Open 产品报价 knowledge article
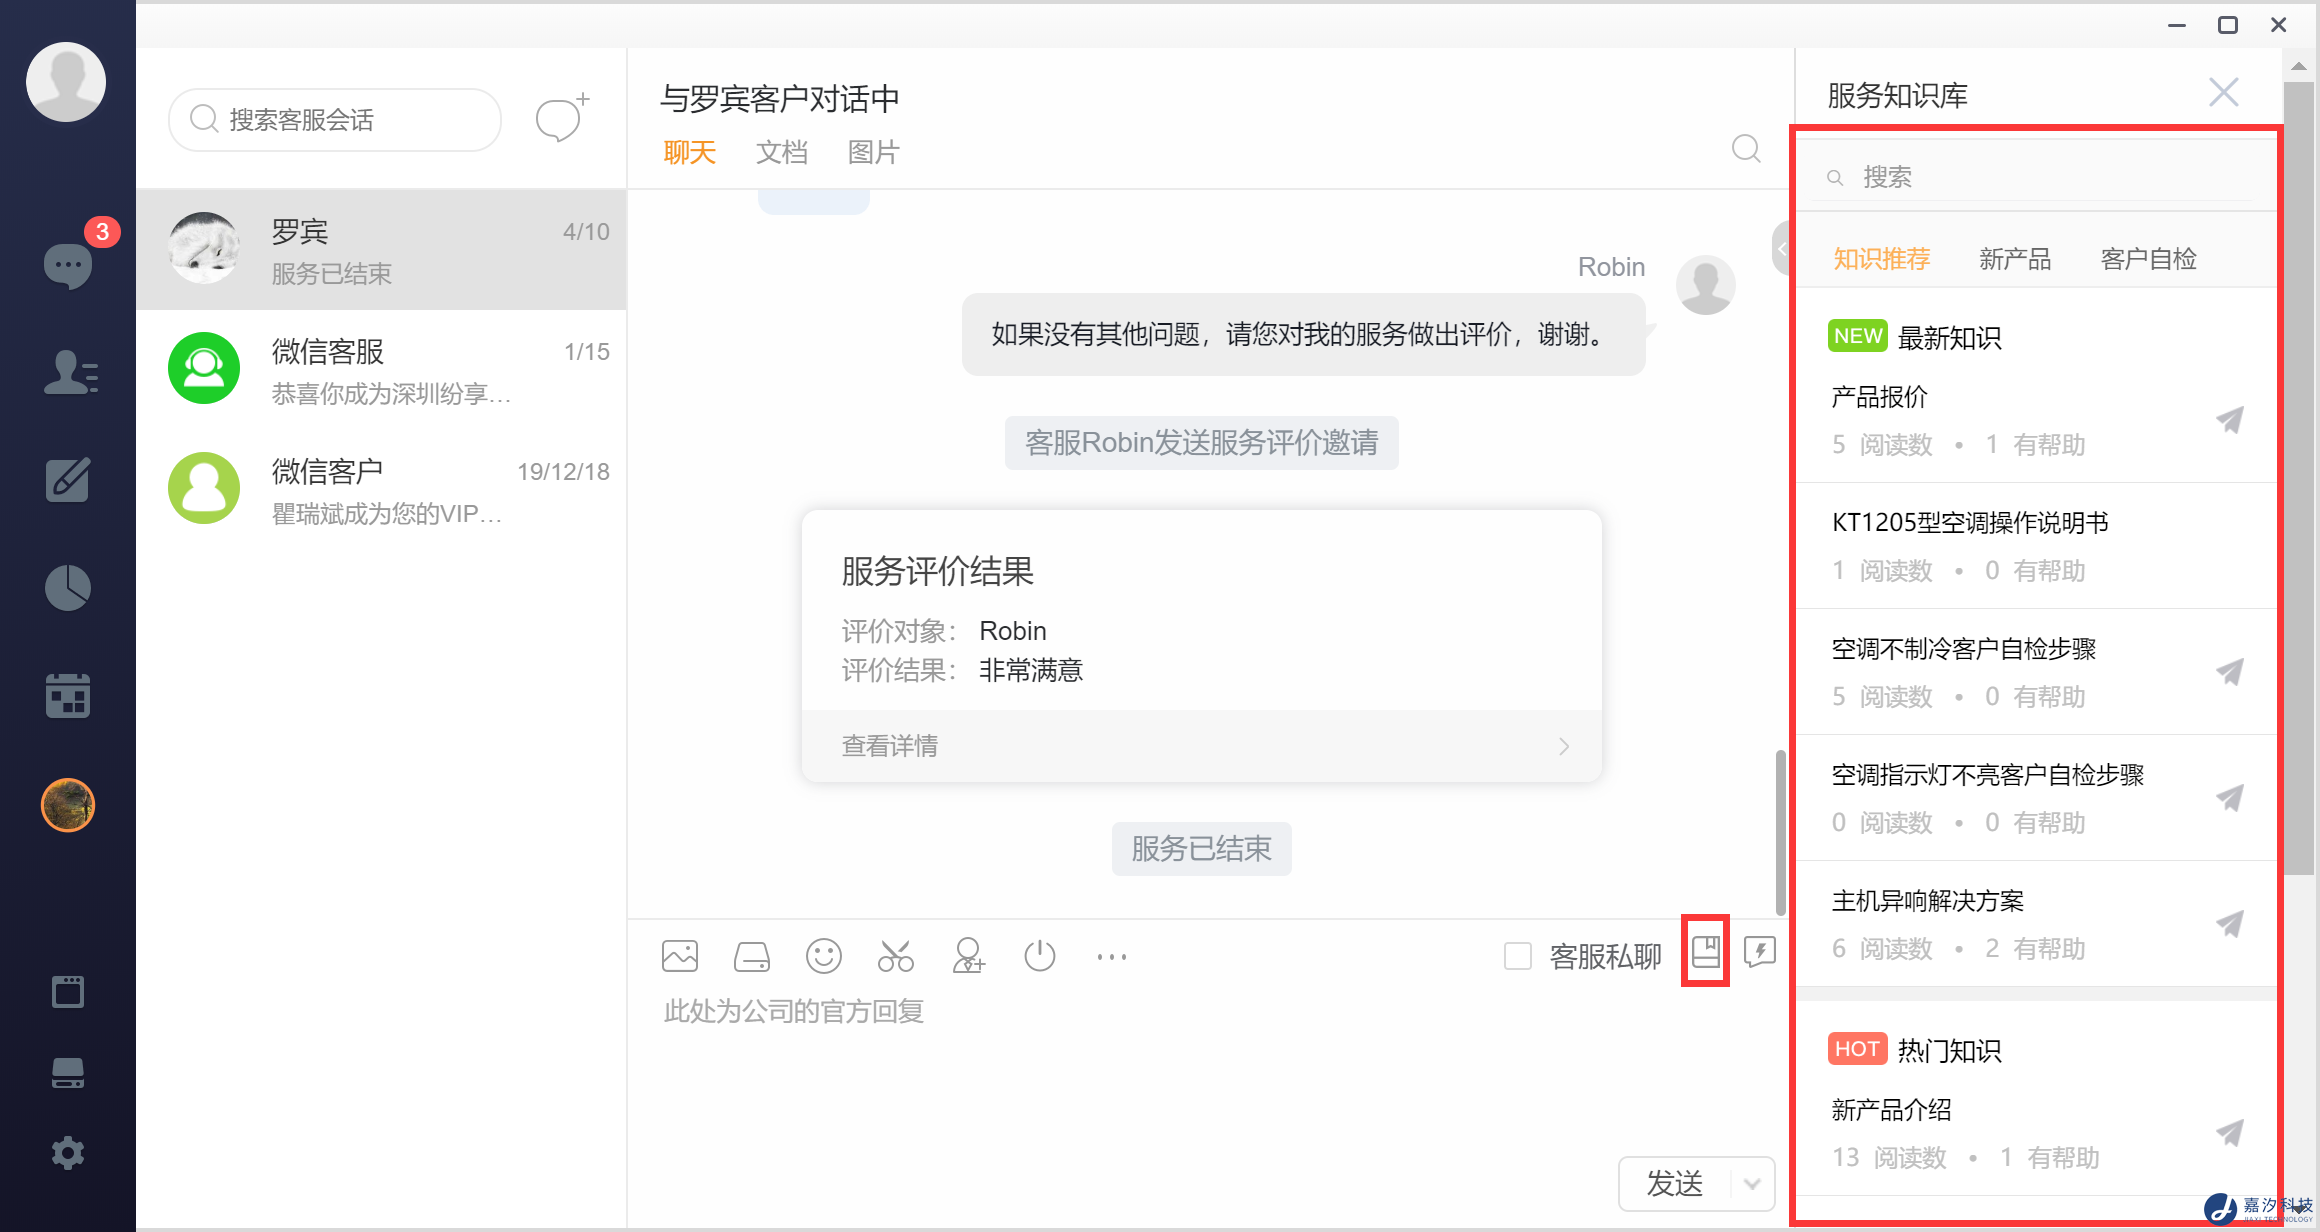Image resolution: width=2320 pixels, height=1232 pixels. point(1879,397)
